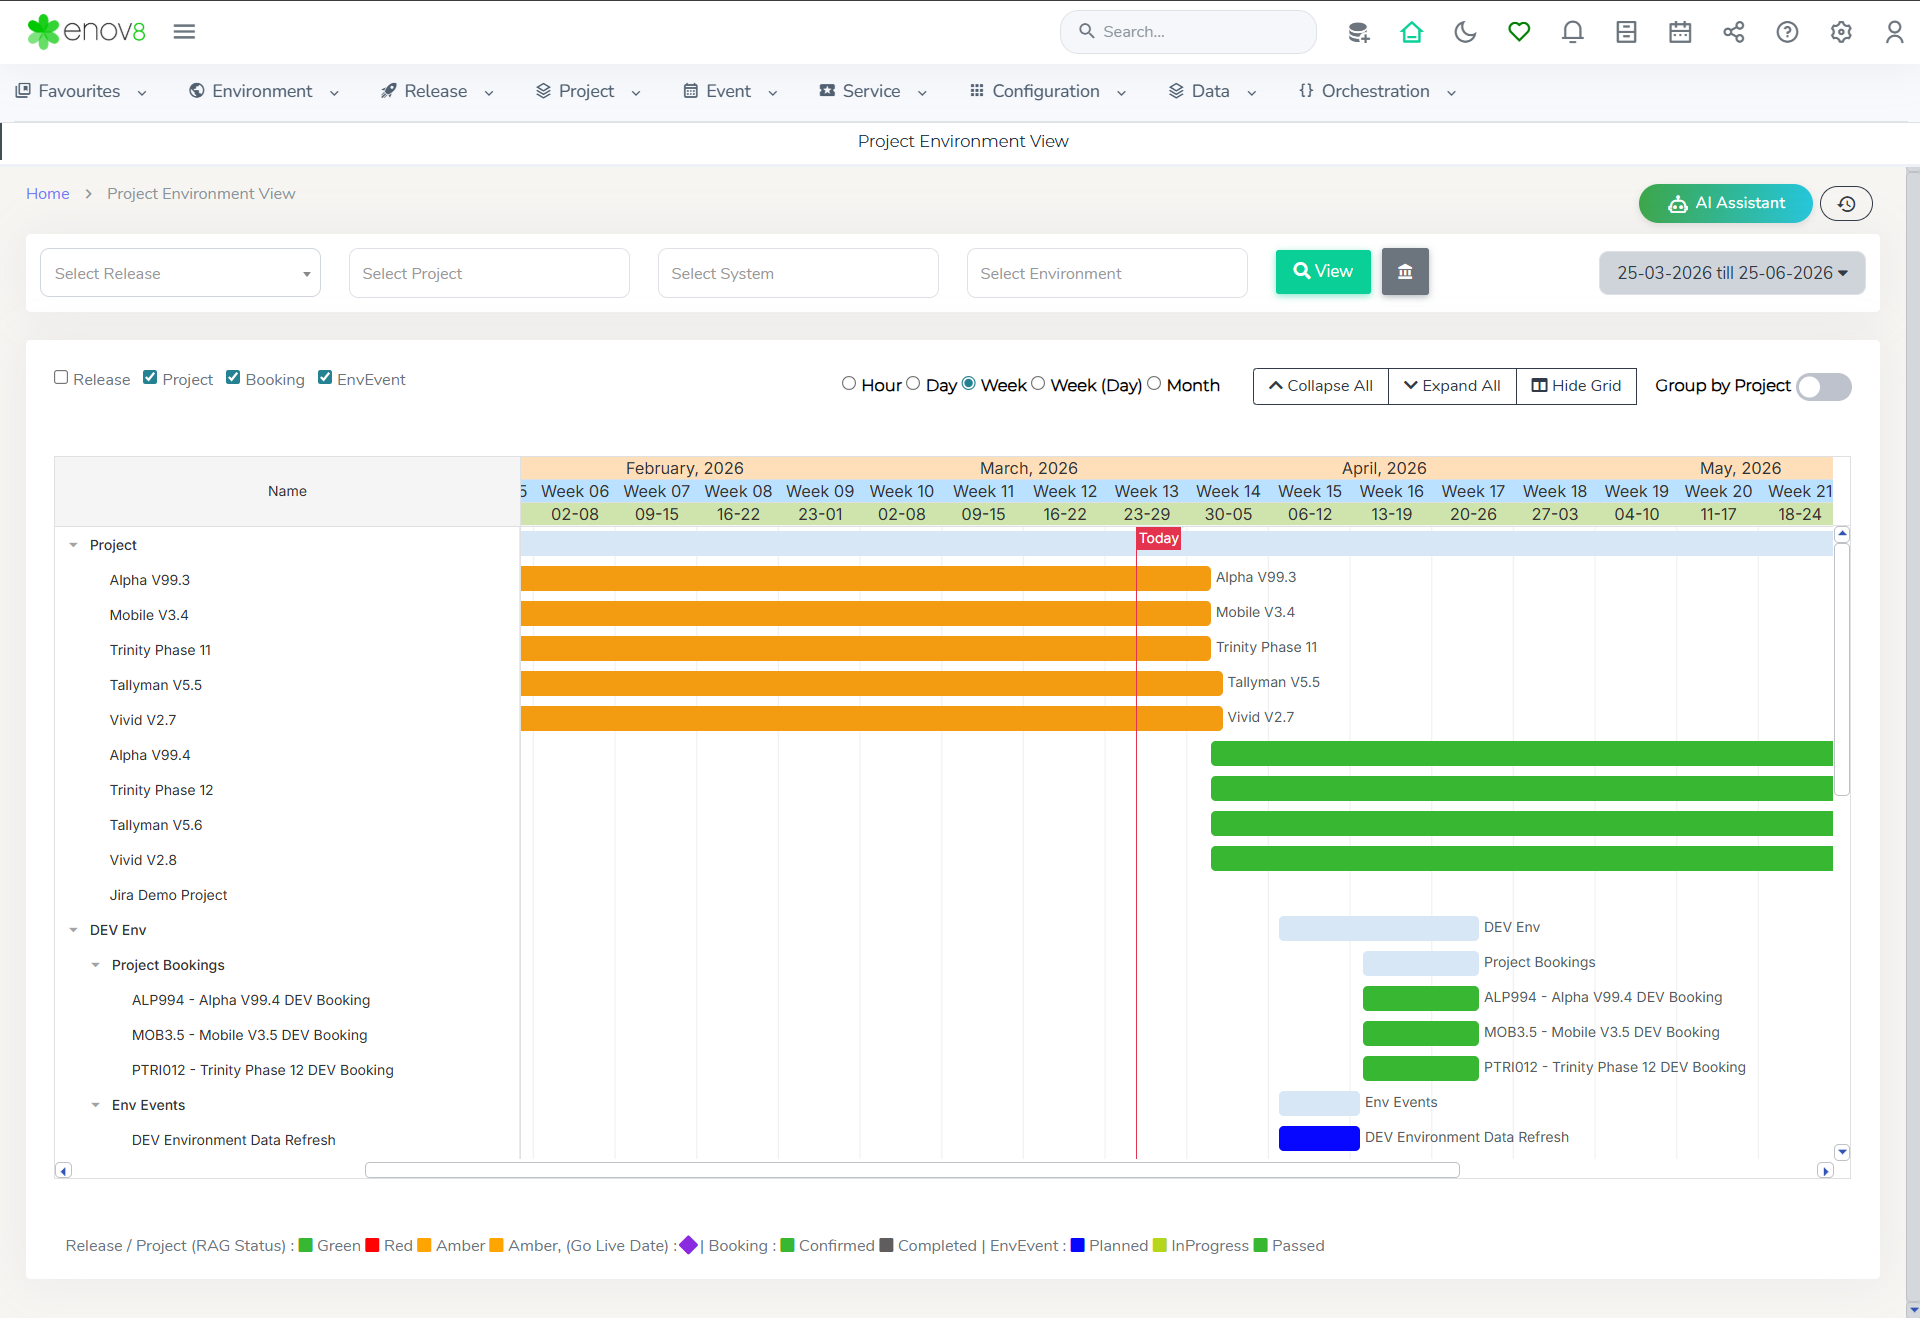Toggle dark mode moon icon

pyautogui.click(x=1465, y=32)
